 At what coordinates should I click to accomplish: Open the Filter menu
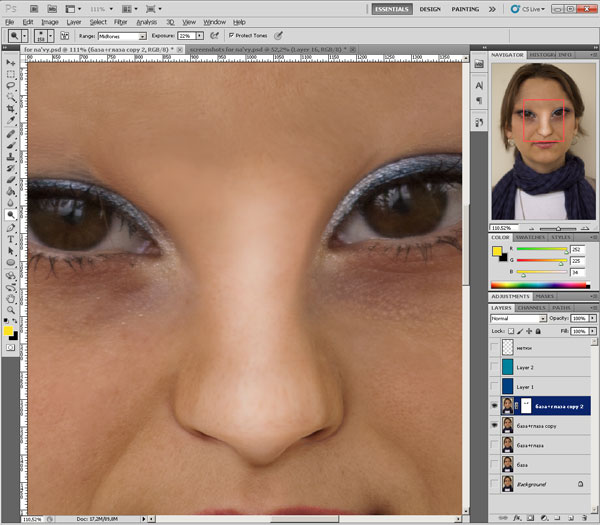[x=120, y=21]
